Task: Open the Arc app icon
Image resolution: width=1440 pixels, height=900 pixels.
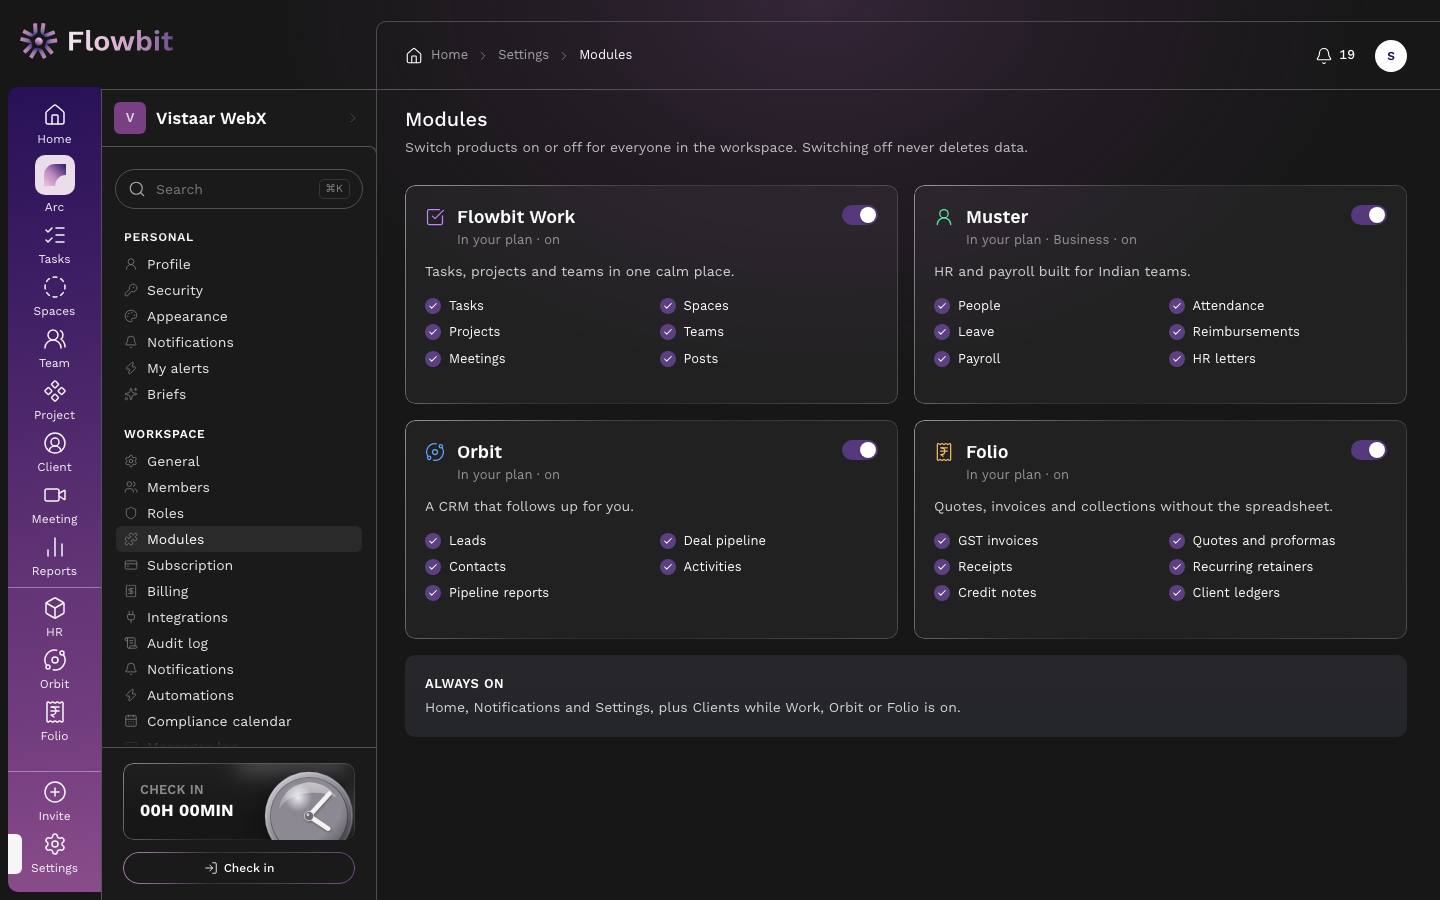Action: (x=55, y=175)
